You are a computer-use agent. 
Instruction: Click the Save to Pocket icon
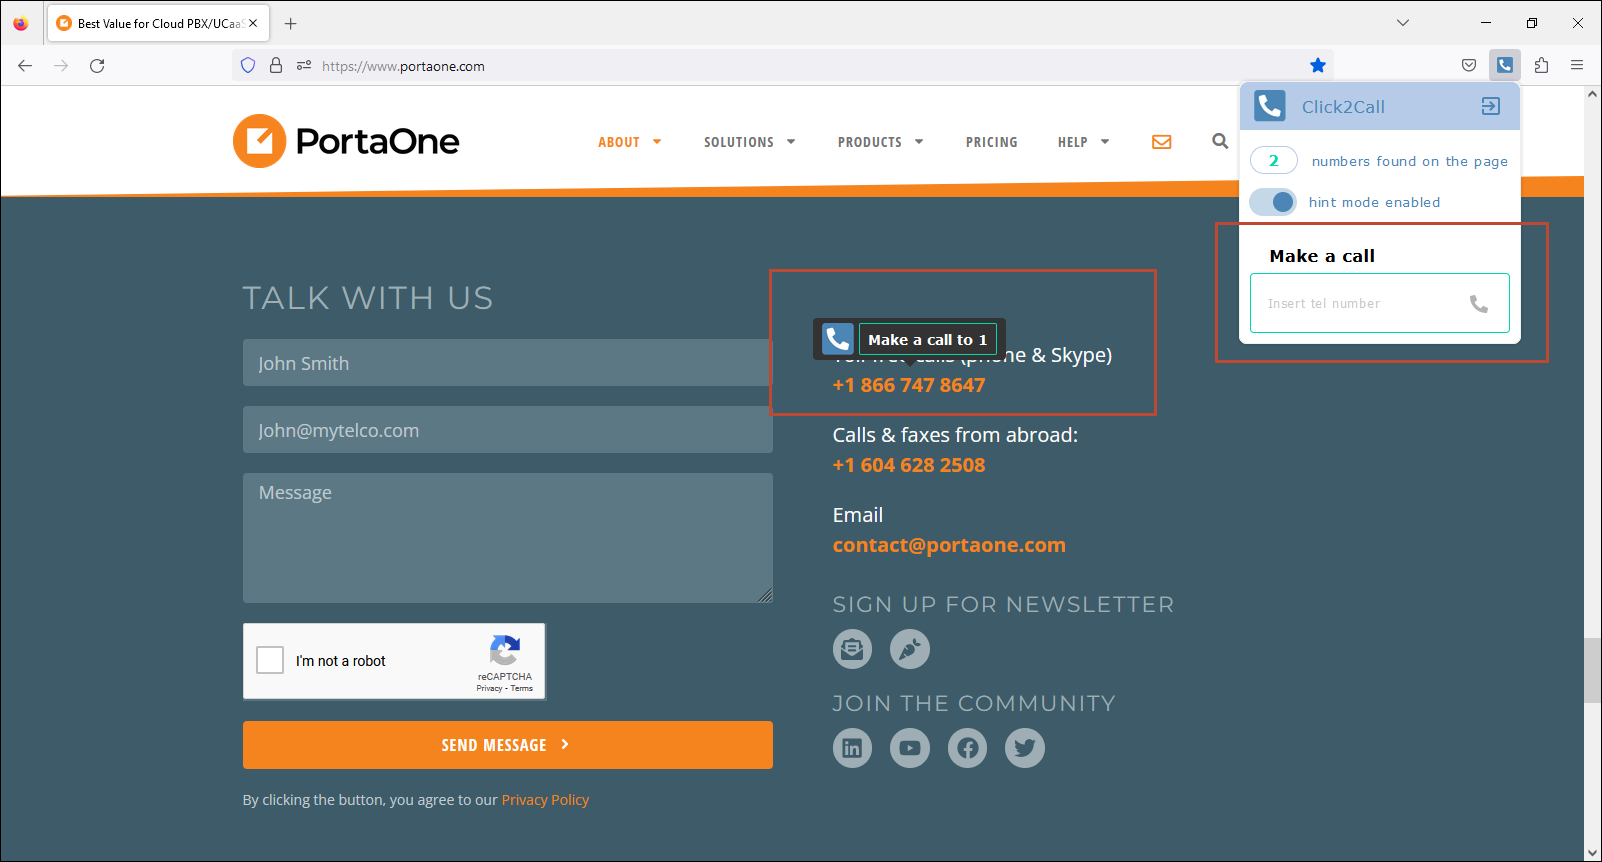[x=1468, y=65]
